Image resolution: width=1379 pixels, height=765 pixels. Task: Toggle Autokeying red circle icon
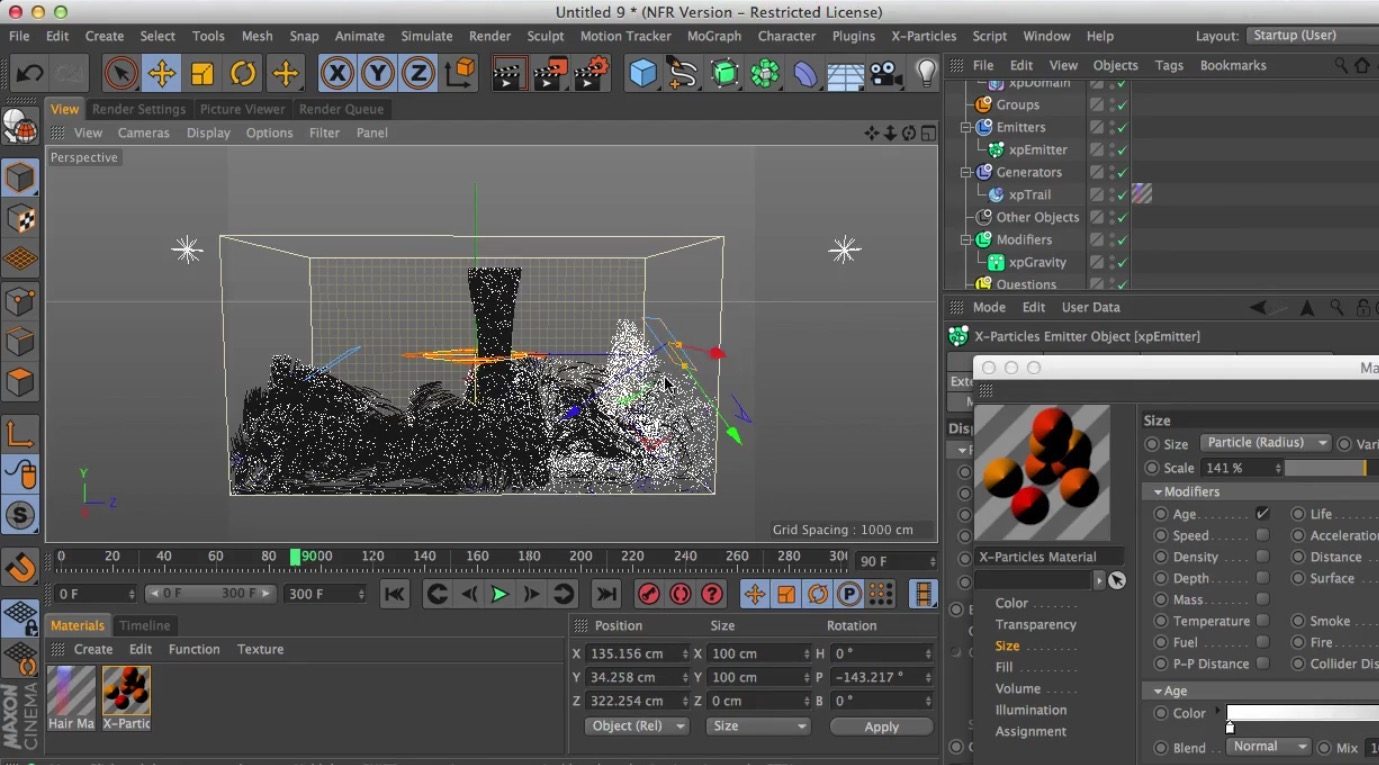point(681,594)
